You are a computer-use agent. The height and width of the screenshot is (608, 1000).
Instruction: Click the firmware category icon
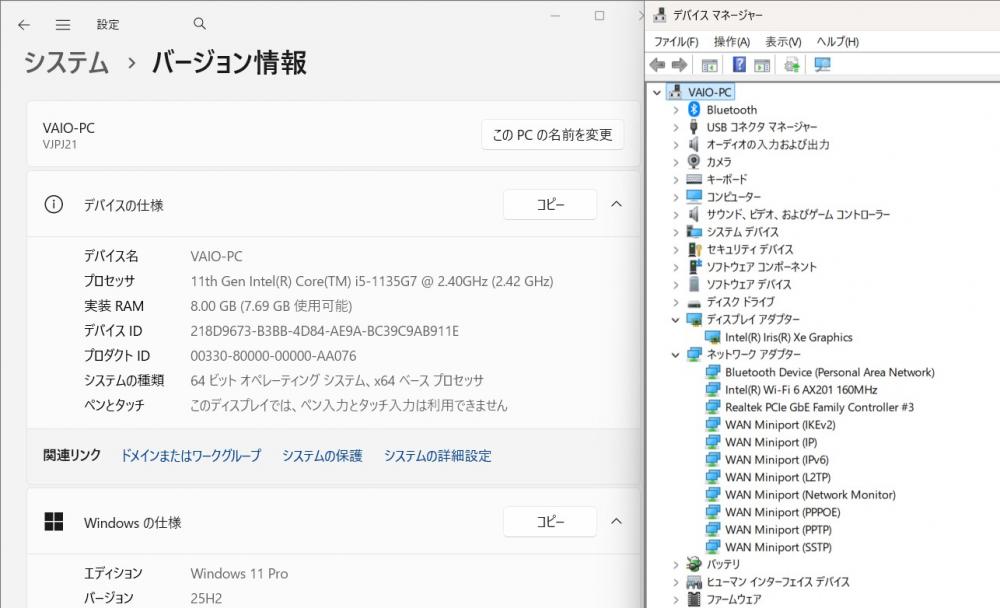tap(694, 599)
